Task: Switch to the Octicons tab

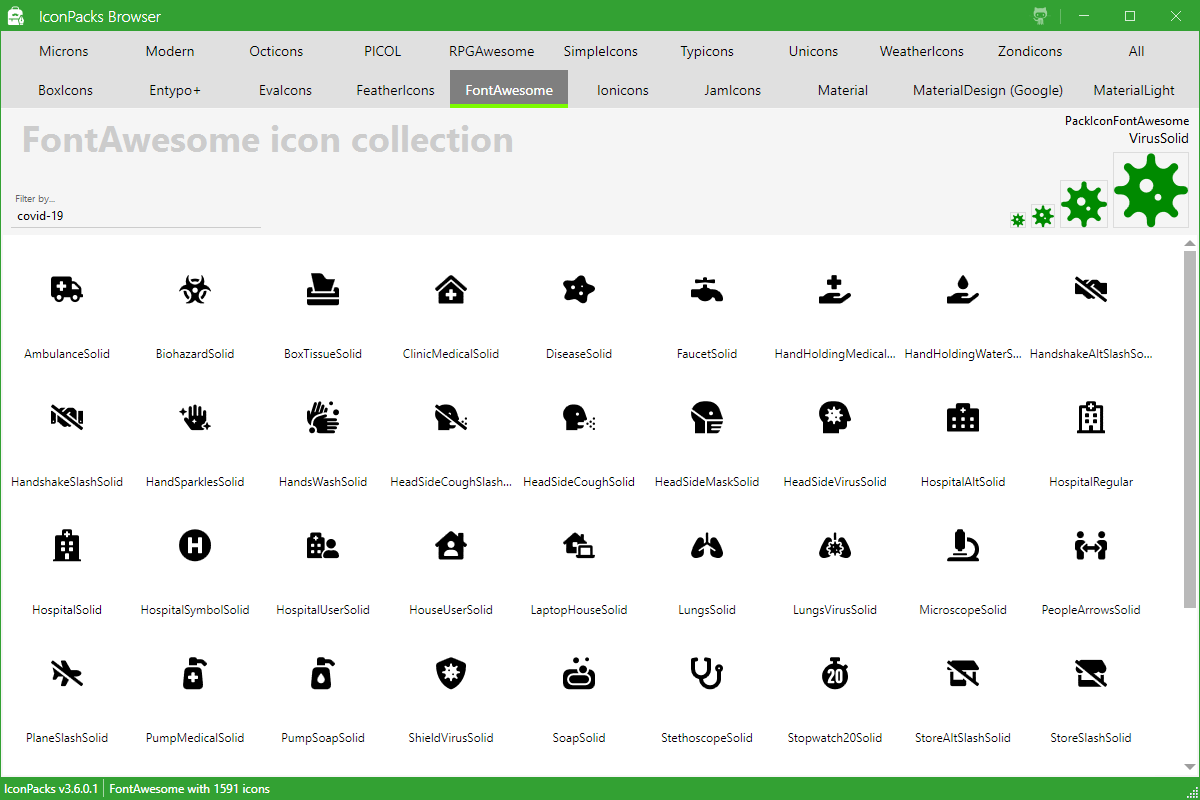Action: point(276,51)
